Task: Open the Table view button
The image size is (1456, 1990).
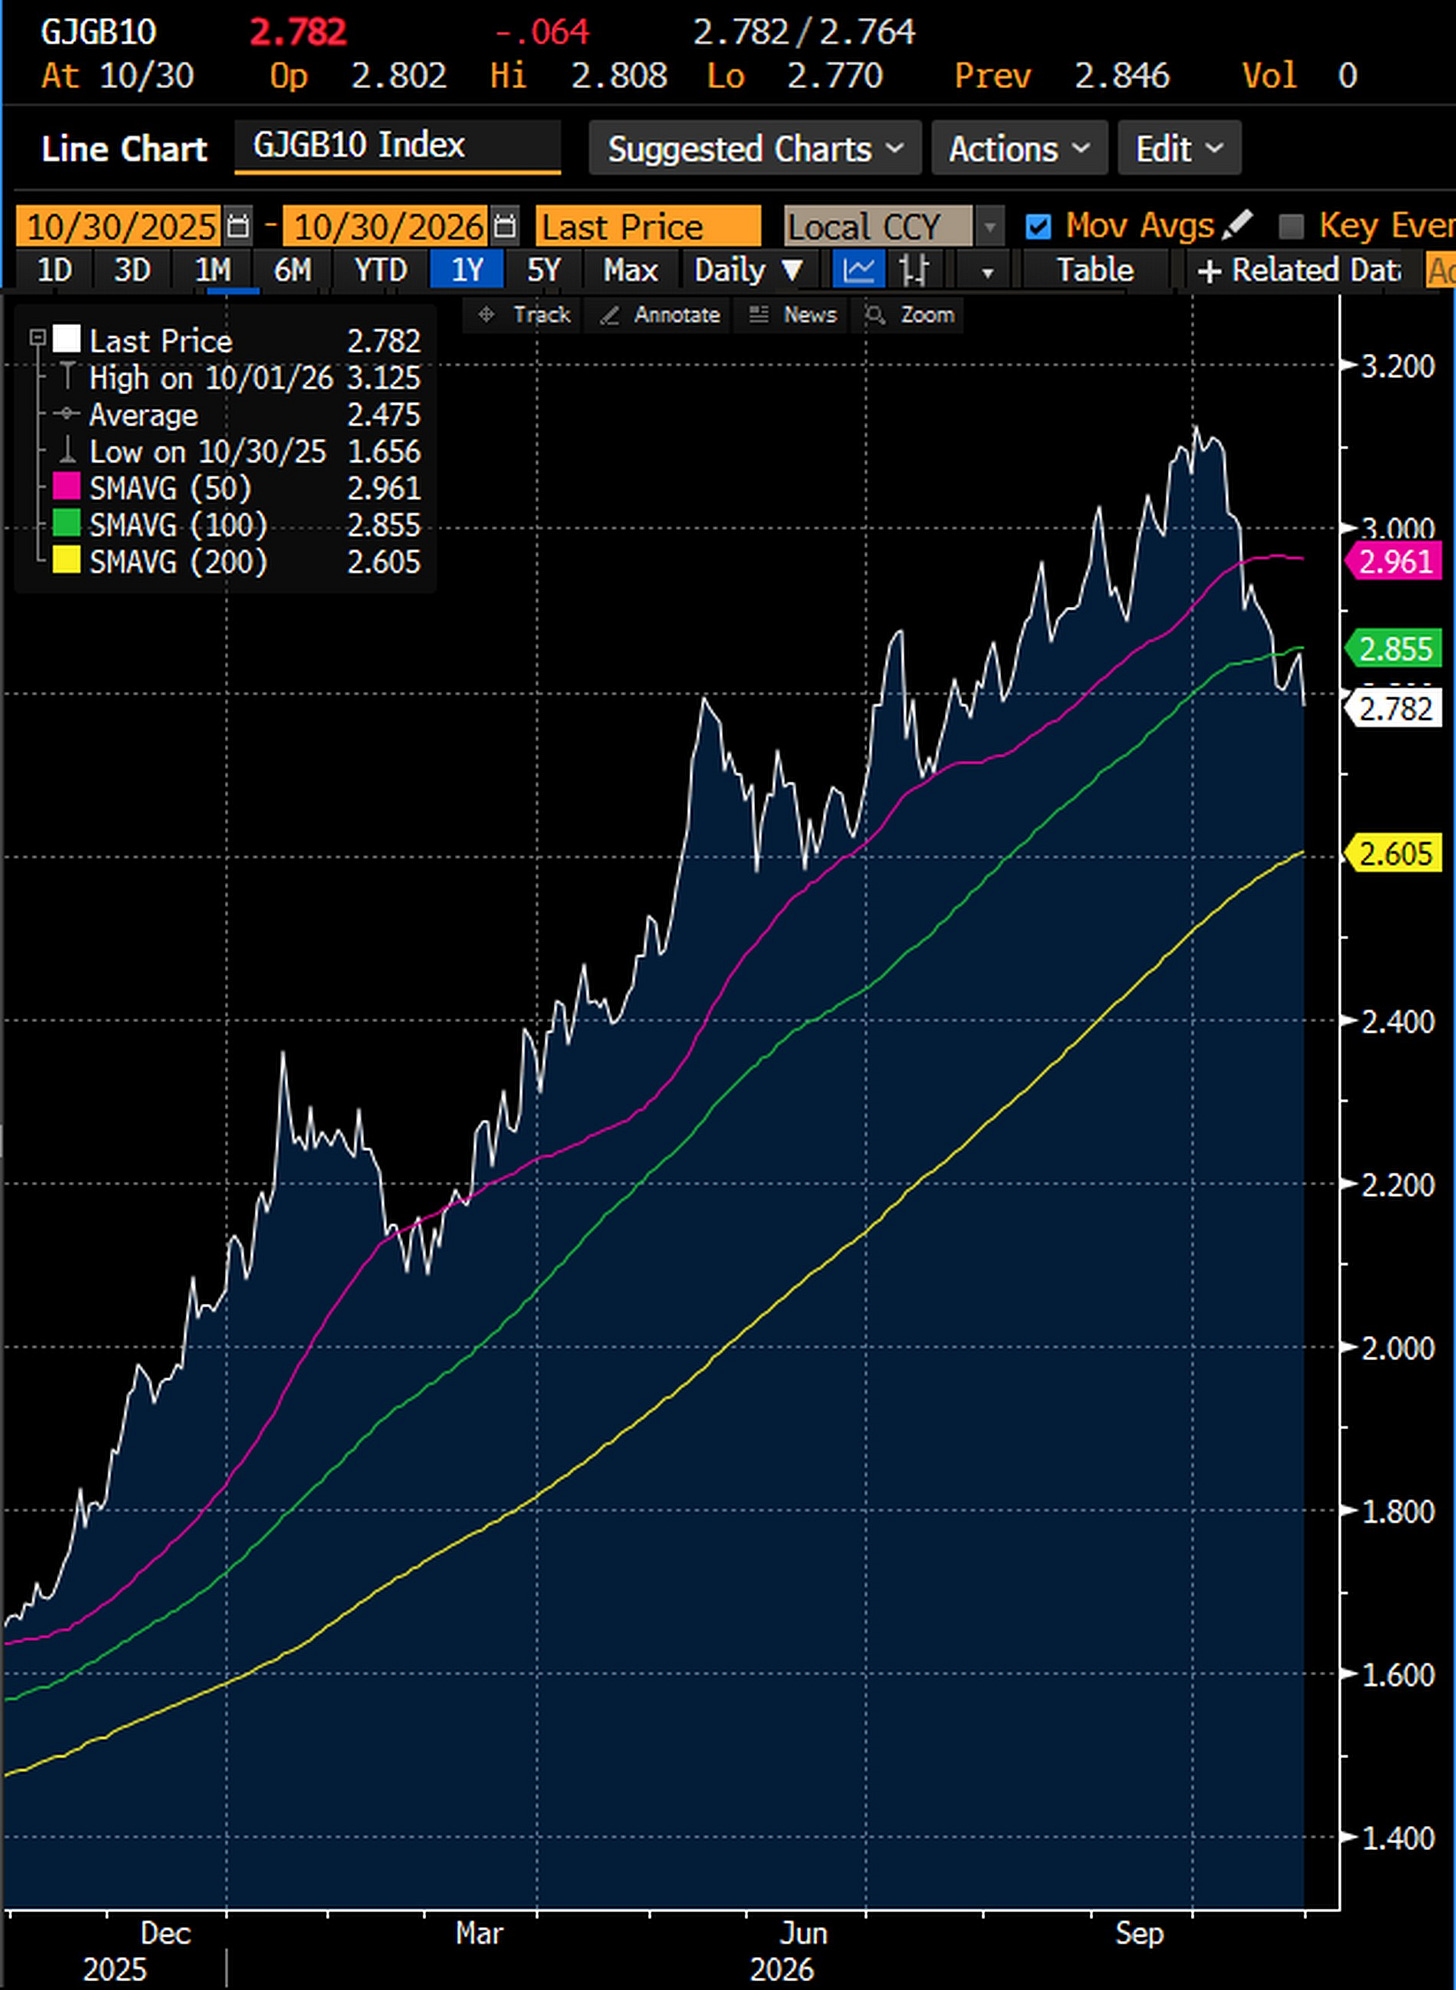Action: click(x=1095, y=270)
